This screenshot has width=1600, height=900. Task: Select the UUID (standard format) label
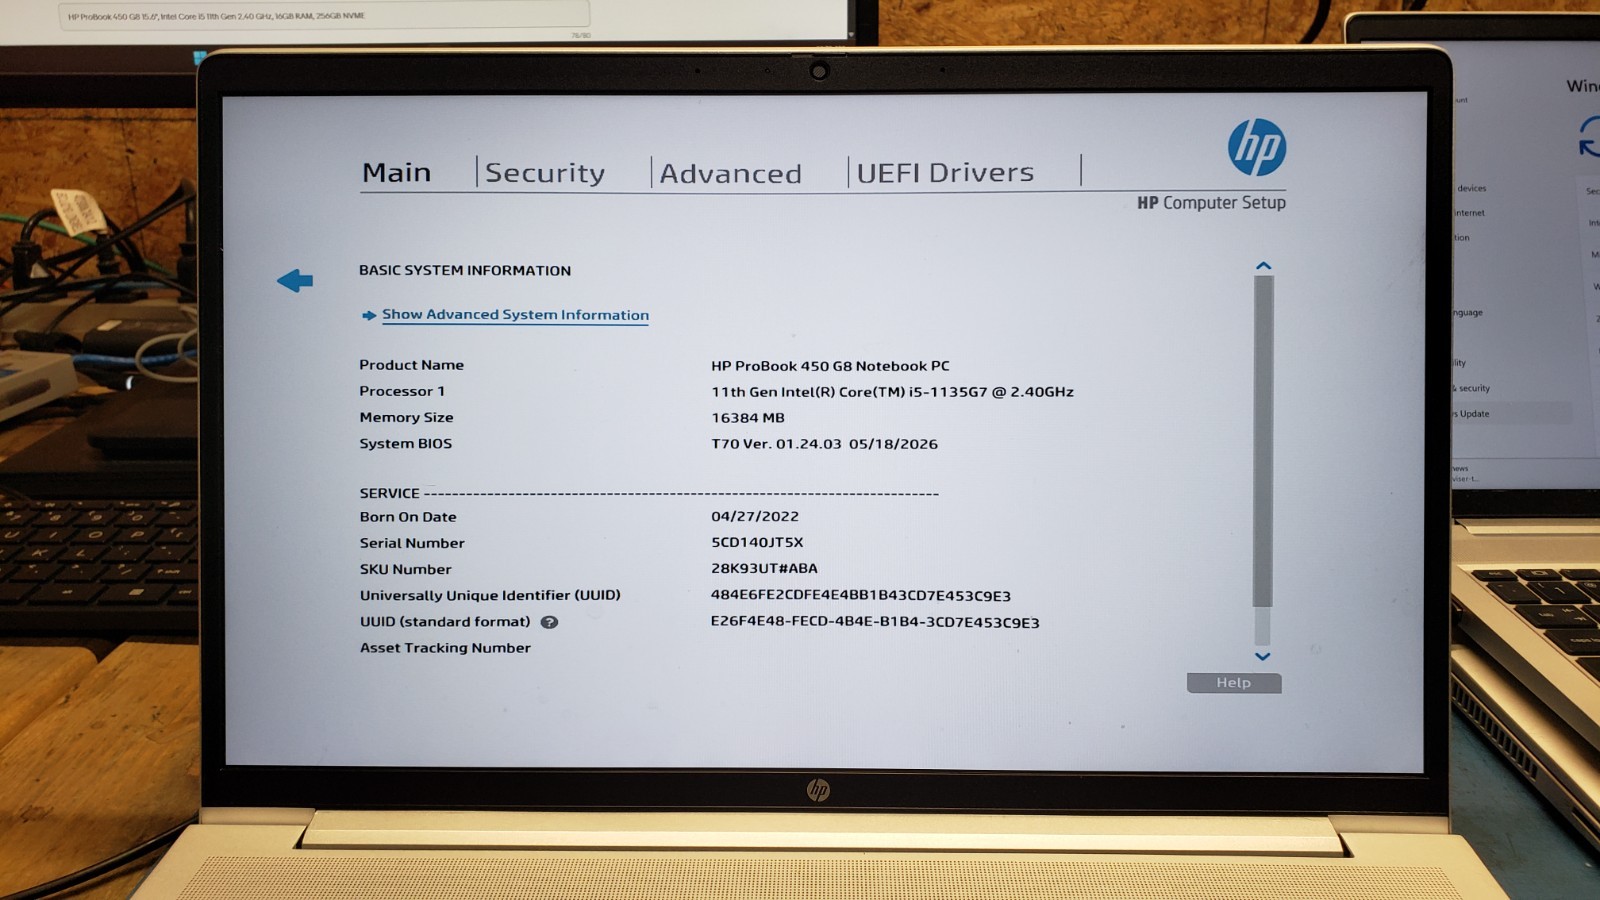tap(445, 622)
